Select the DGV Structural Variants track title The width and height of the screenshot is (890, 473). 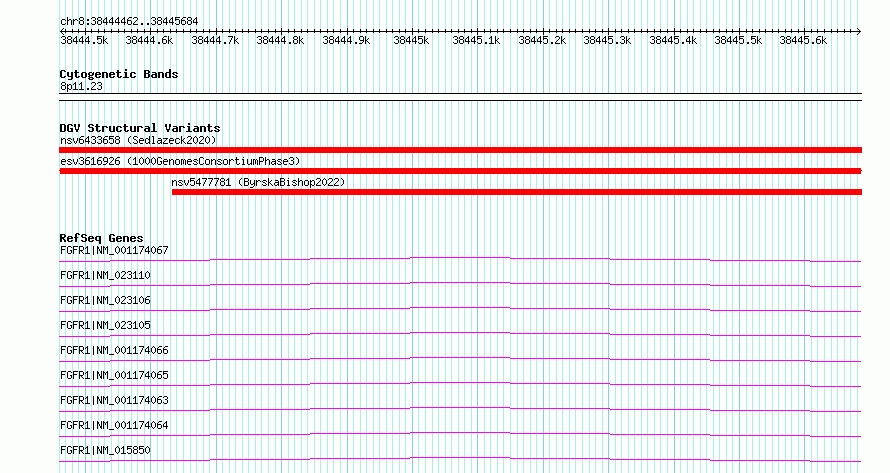(x=140, y=128)
